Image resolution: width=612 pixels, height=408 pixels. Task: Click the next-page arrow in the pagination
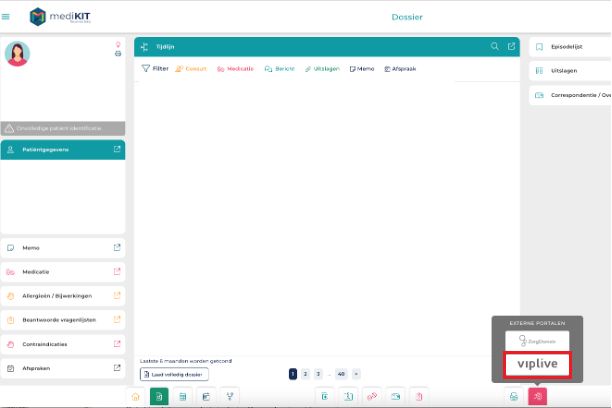(356, 374)
